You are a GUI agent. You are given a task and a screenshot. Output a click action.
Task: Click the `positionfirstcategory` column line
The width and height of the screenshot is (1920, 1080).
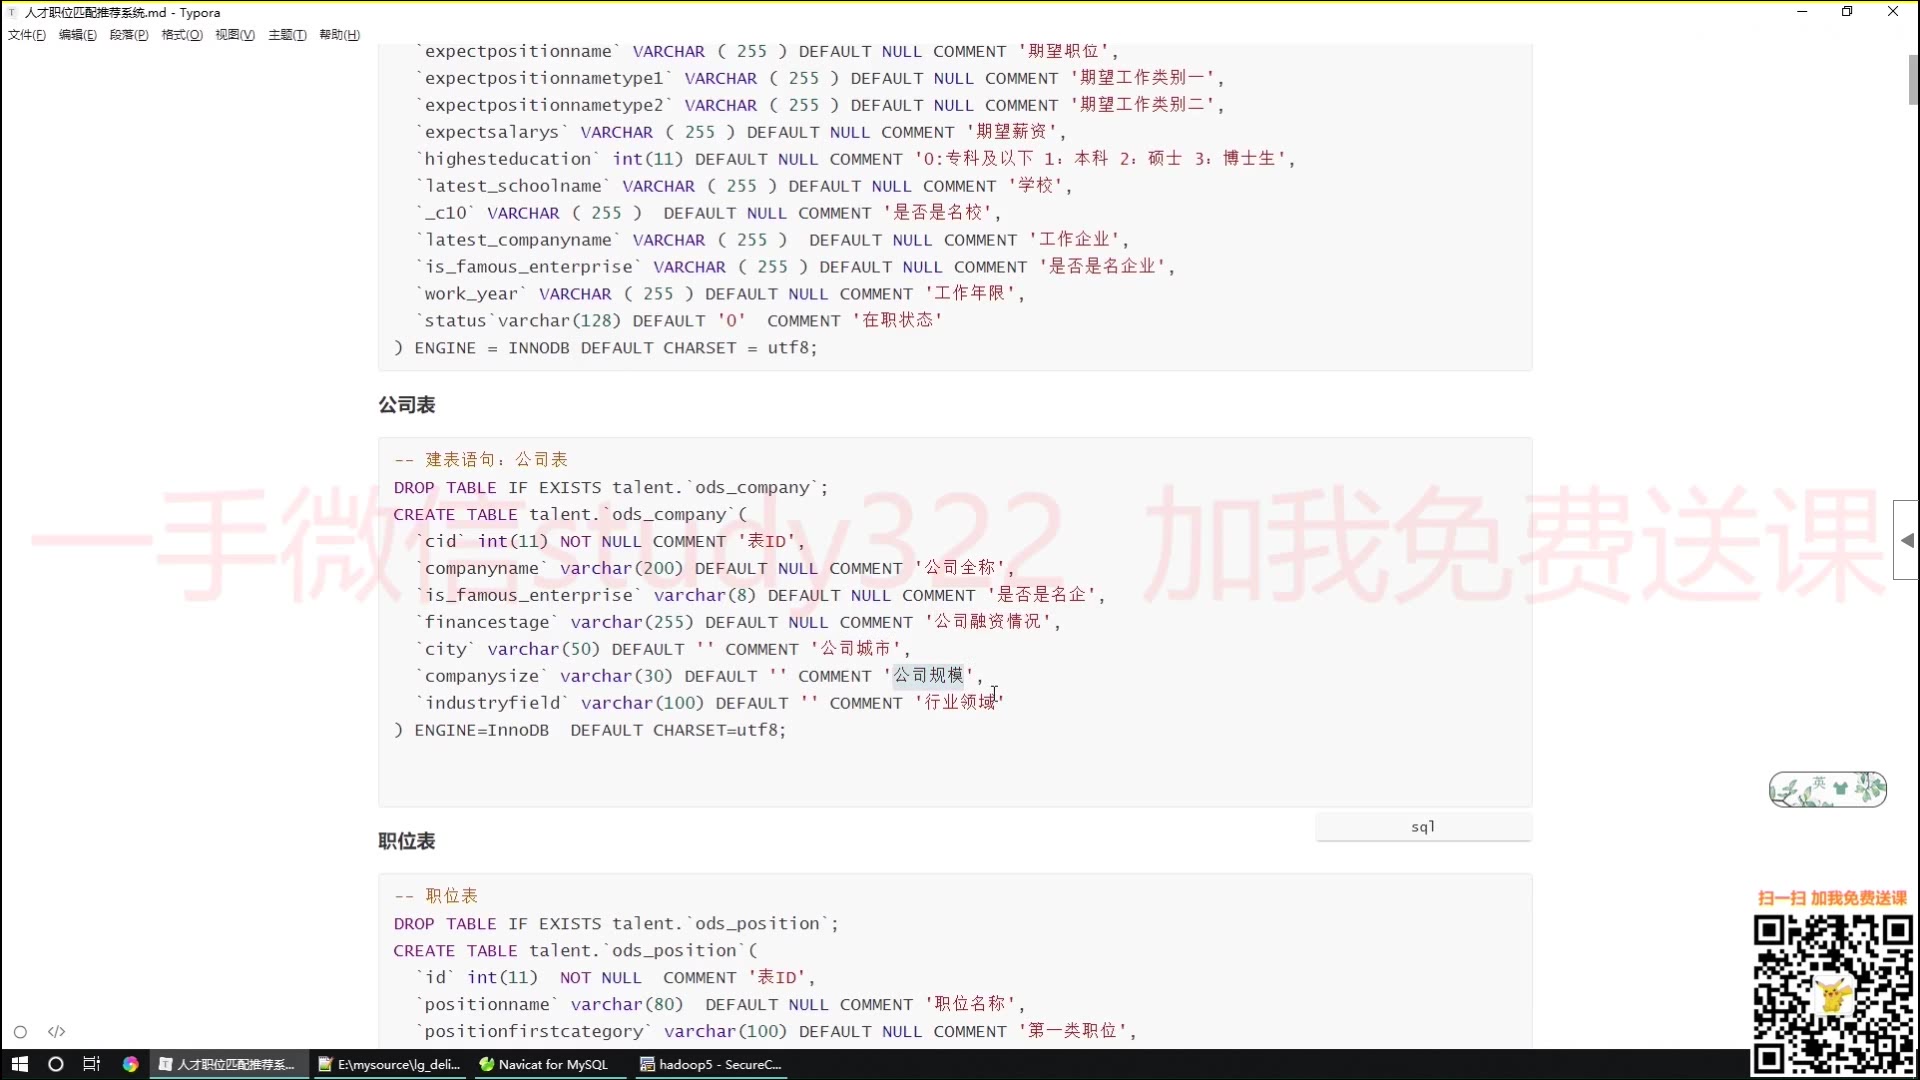[776, 1032]
